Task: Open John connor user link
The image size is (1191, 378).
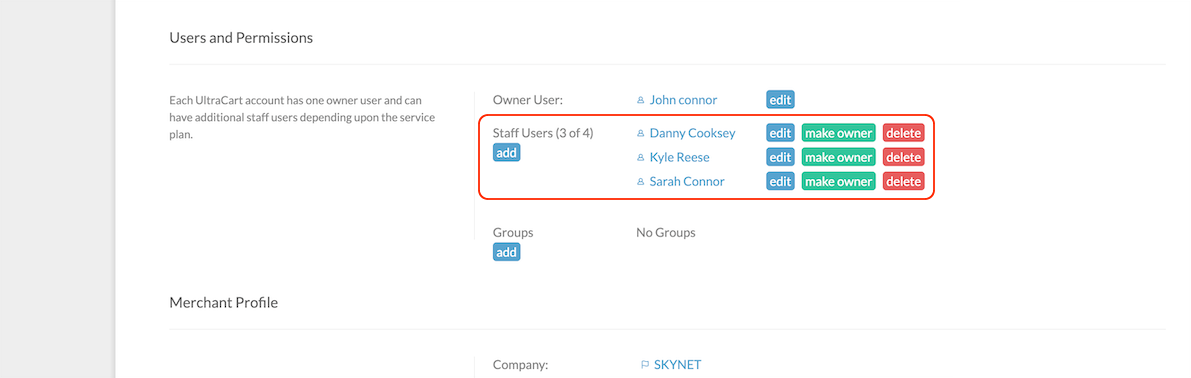Action: 683,100
